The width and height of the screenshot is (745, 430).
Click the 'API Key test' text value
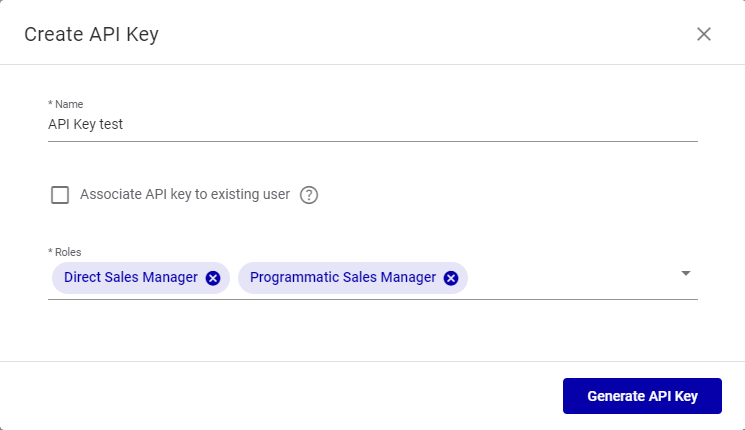(86, 125)
